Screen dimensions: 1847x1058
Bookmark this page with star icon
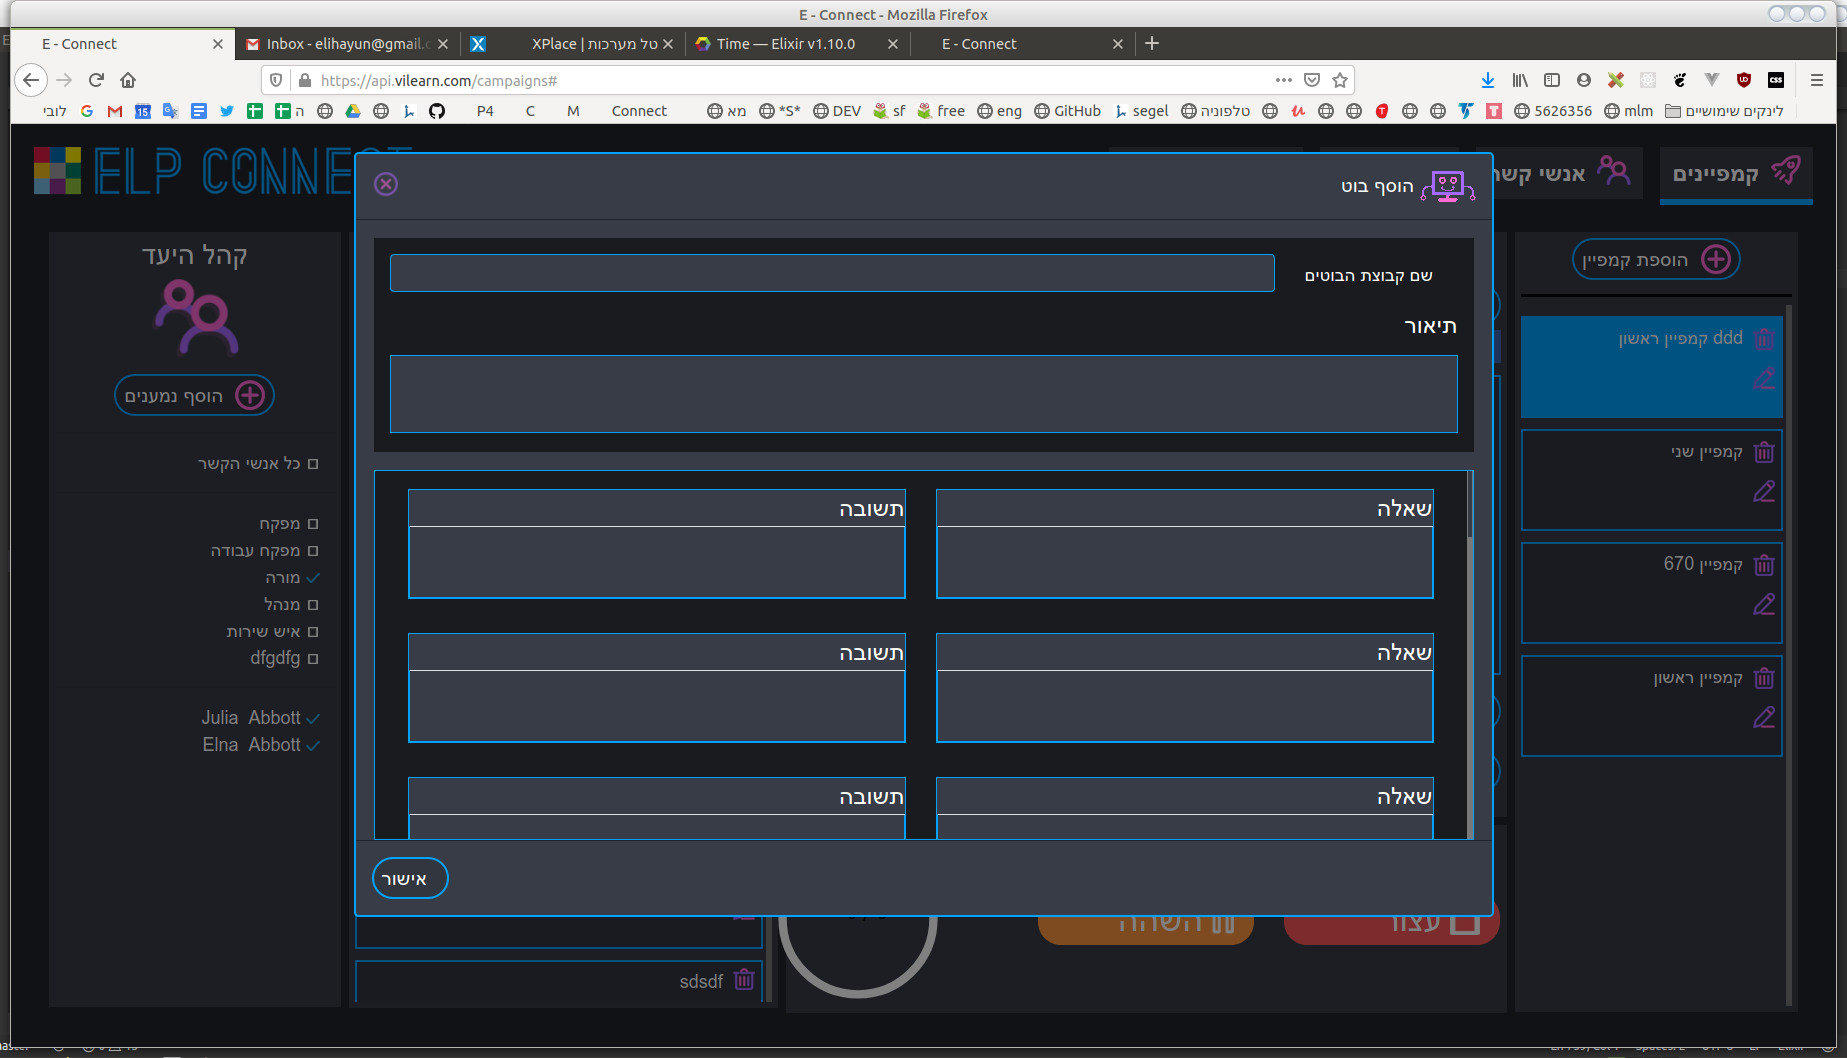1340,80
